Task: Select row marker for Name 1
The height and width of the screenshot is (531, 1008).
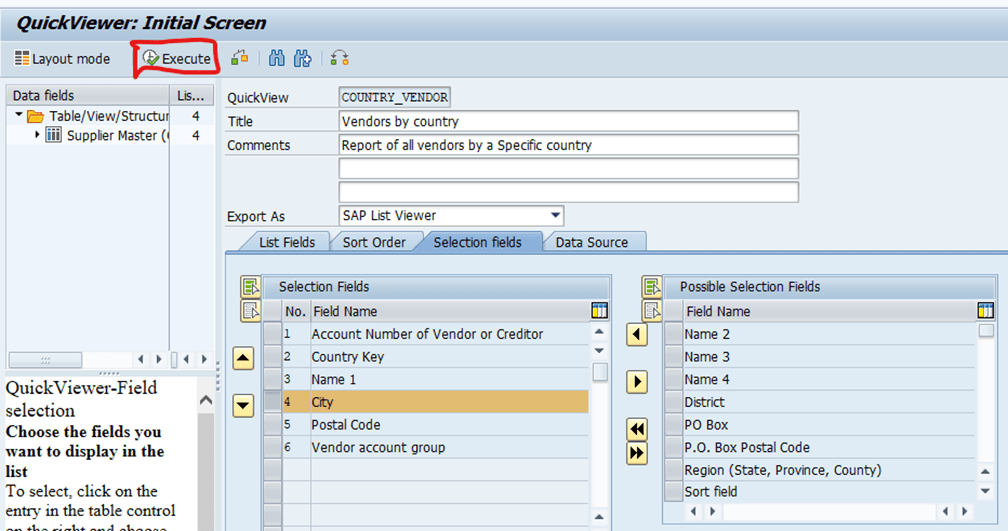Action: [x=273, y=379]
